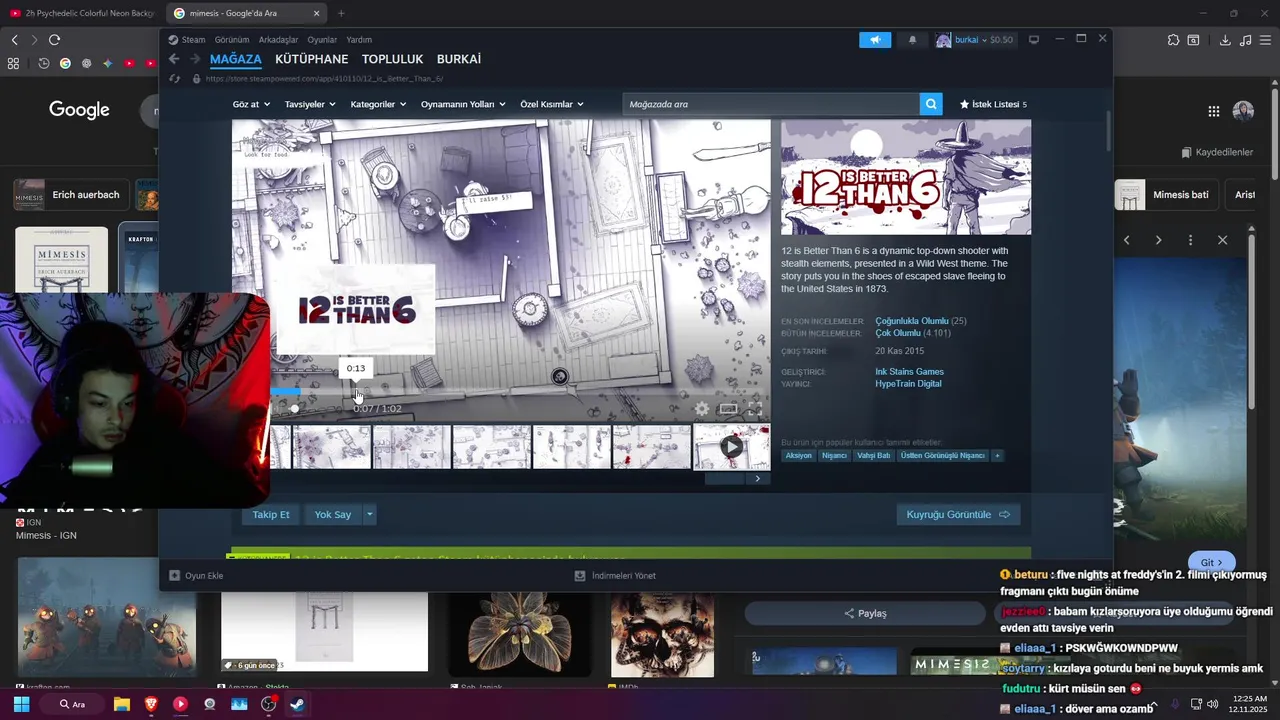The width and height of the screenshot is (1280, 720).
Task: Go back in Steam store navigation
Action: (174, 60)
